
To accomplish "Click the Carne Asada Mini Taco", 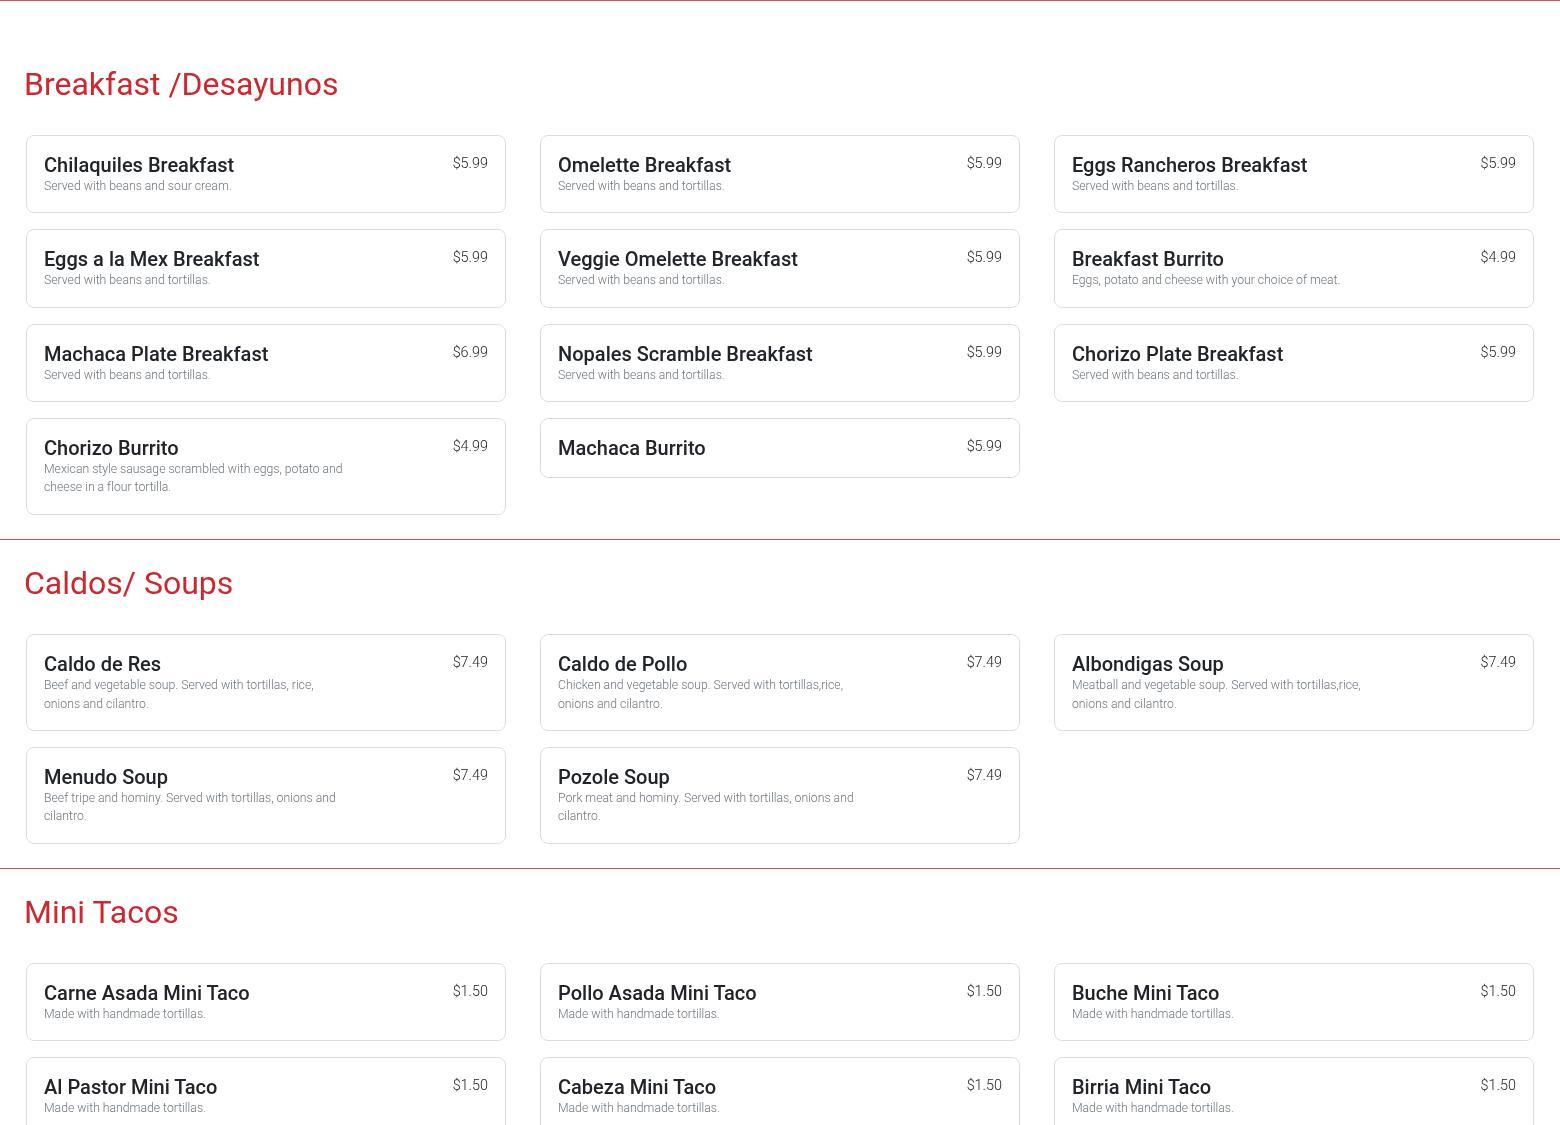I will (x=265, y=1002).
